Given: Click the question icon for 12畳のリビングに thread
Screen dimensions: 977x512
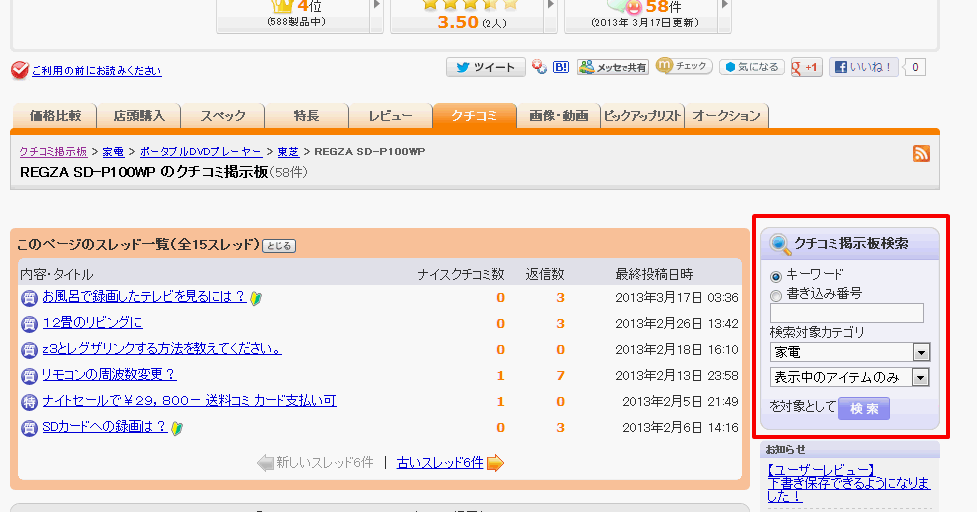Looking at the screenshot, I should [29, 324].
